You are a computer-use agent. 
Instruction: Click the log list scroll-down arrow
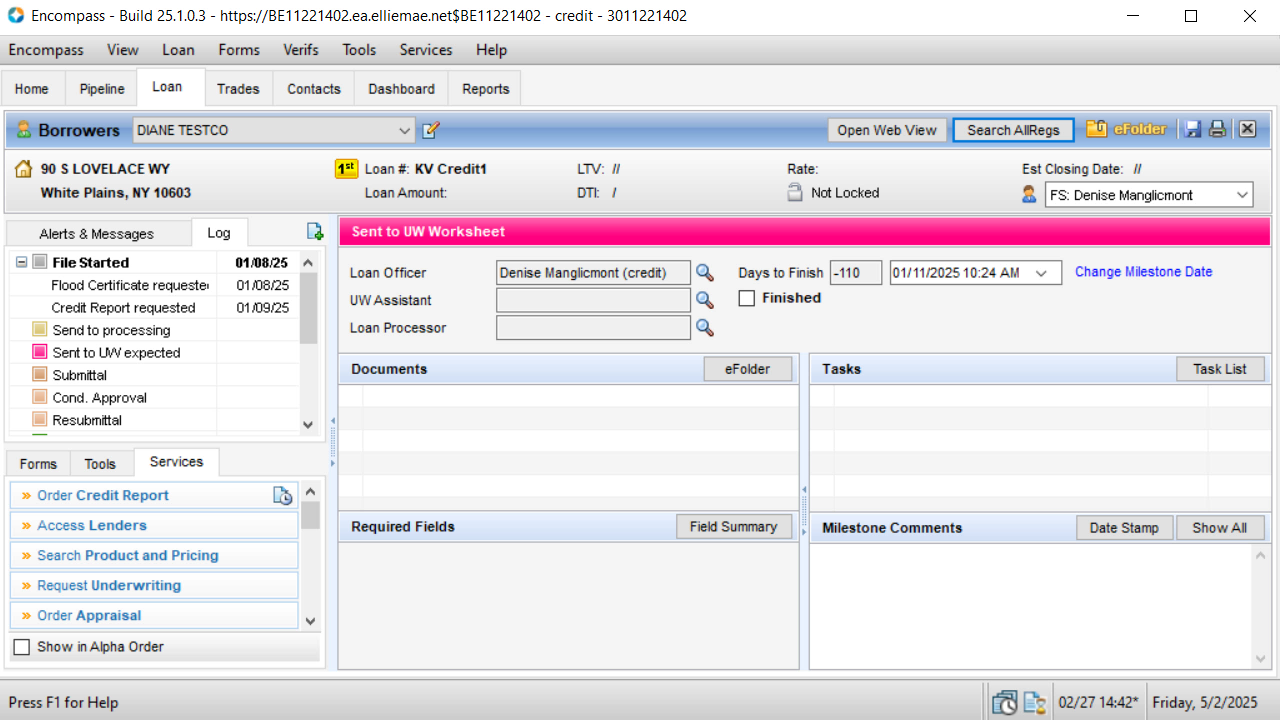click(x=308, y=424)
